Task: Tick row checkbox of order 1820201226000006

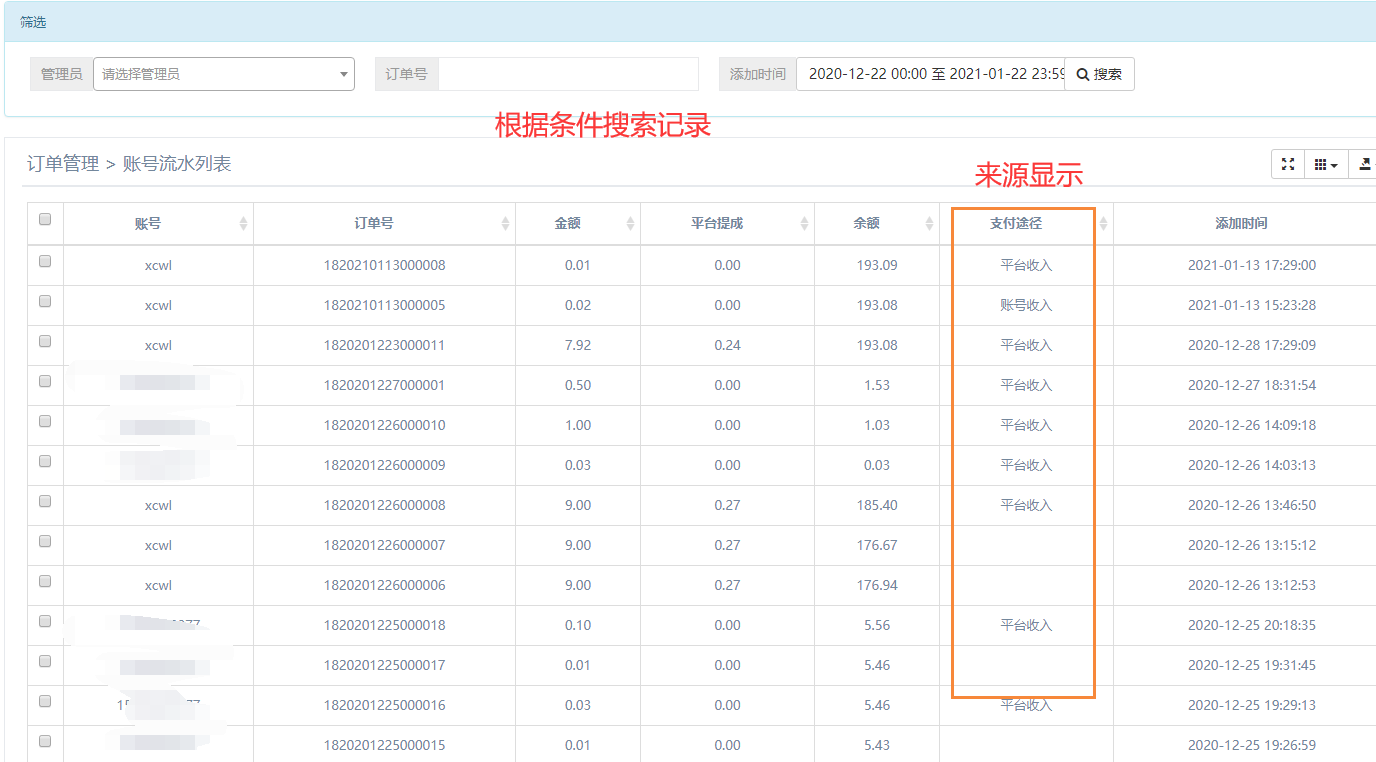Action: (x=45, y=581)
